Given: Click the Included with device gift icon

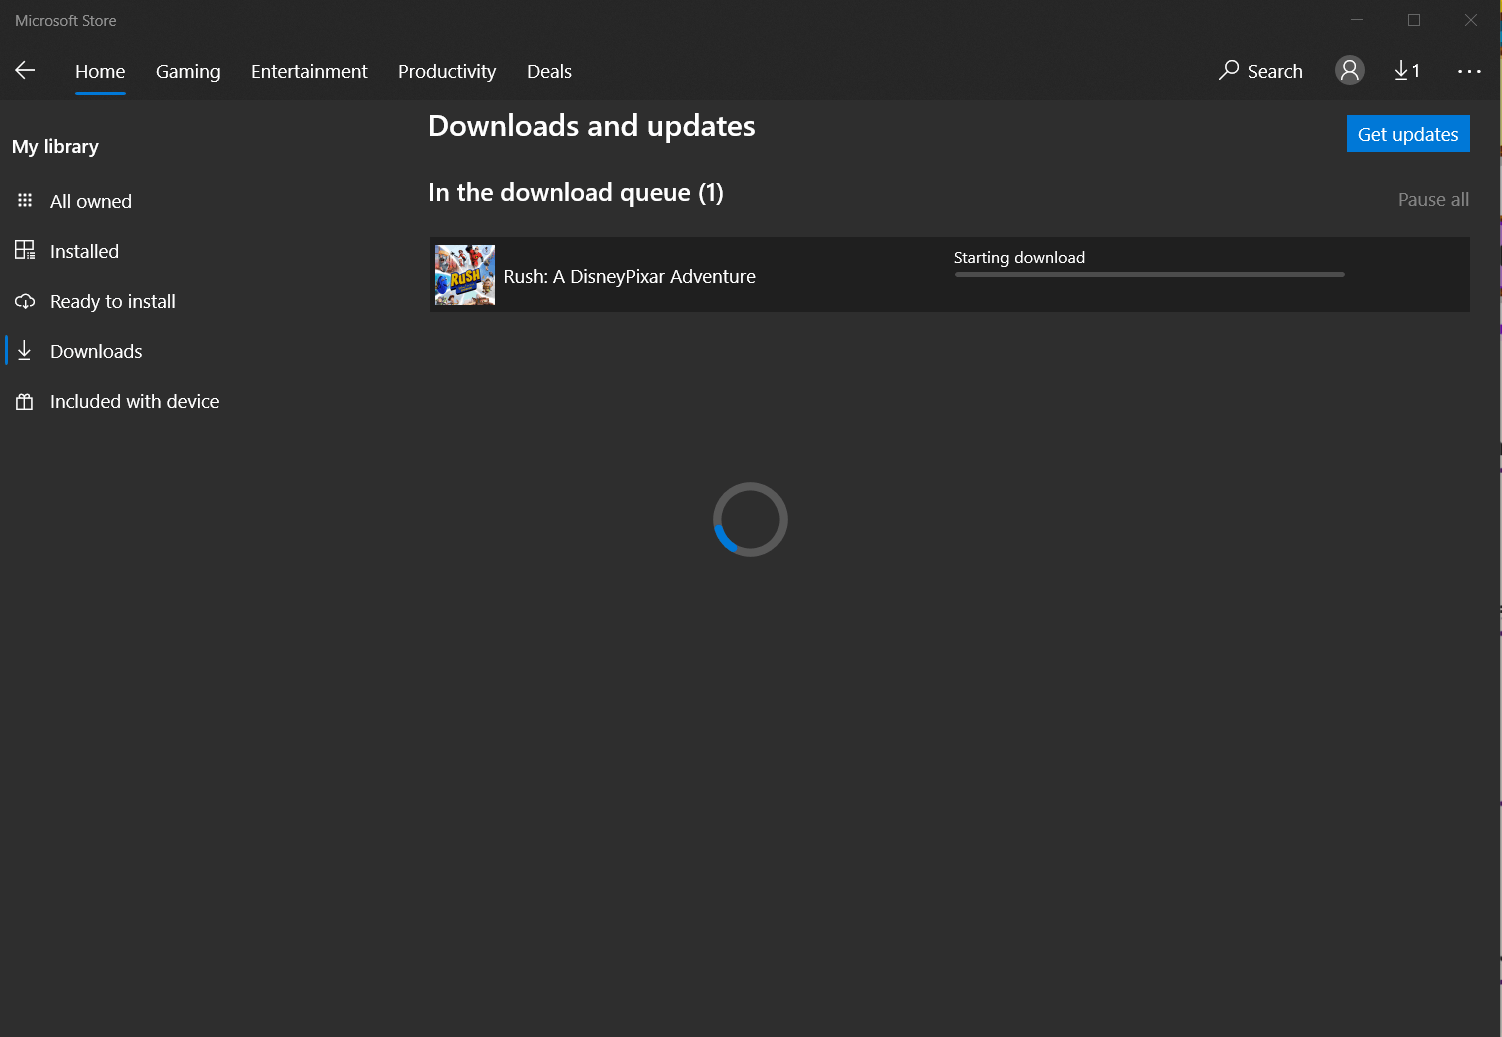Looking at the screenshot, I should (25, 401).
